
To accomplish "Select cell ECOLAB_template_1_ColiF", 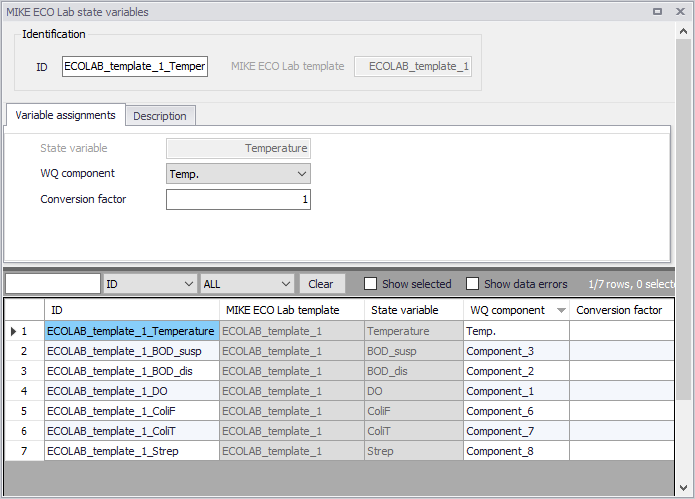I will (x=132, y=411).
